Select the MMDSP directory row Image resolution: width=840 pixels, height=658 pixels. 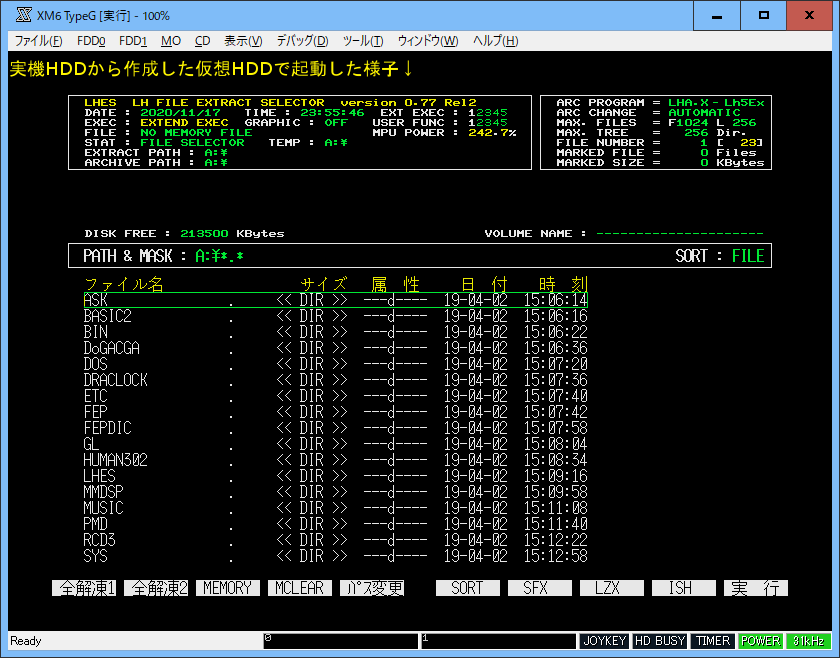tap(335, 492)
